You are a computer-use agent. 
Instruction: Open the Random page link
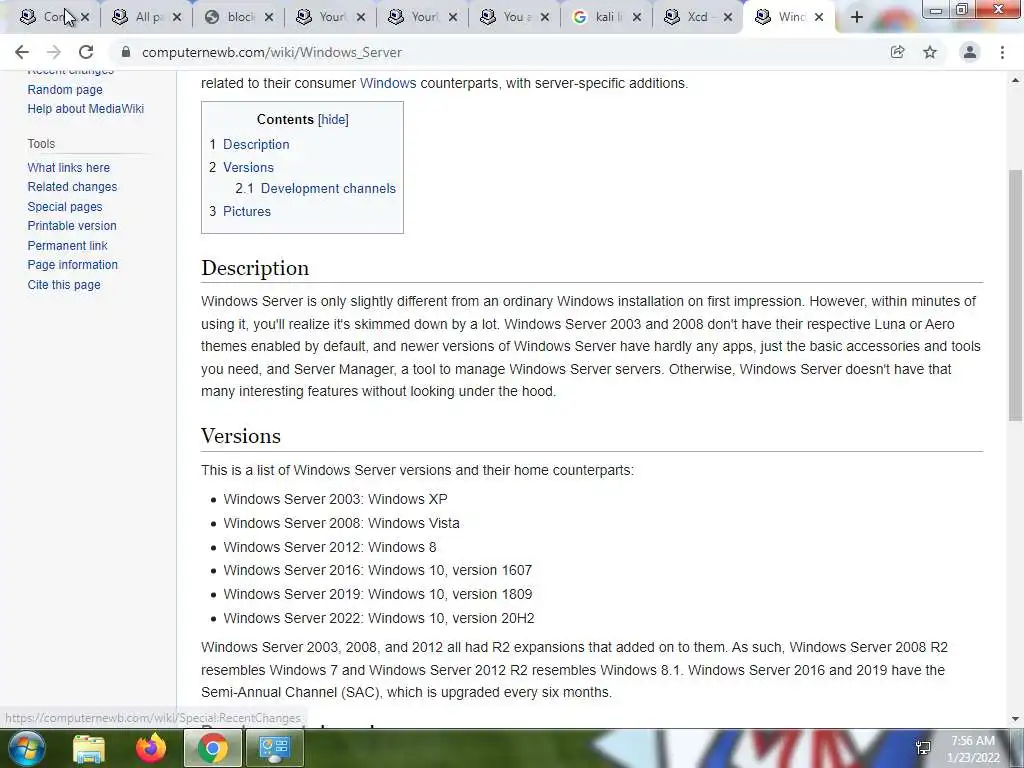[65, 89]
